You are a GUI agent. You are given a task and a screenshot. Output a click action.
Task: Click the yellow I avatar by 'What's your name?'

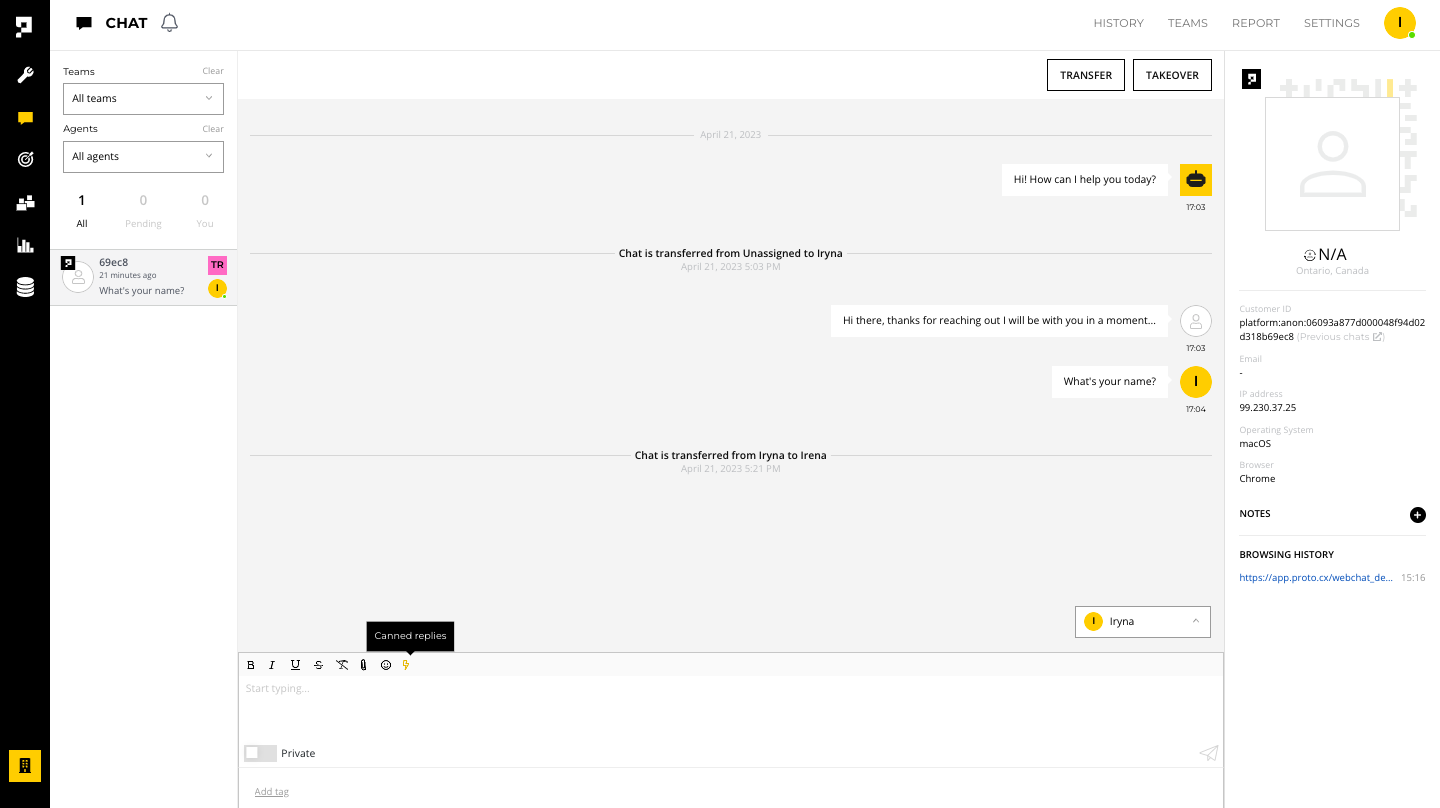click(1196, 381)
